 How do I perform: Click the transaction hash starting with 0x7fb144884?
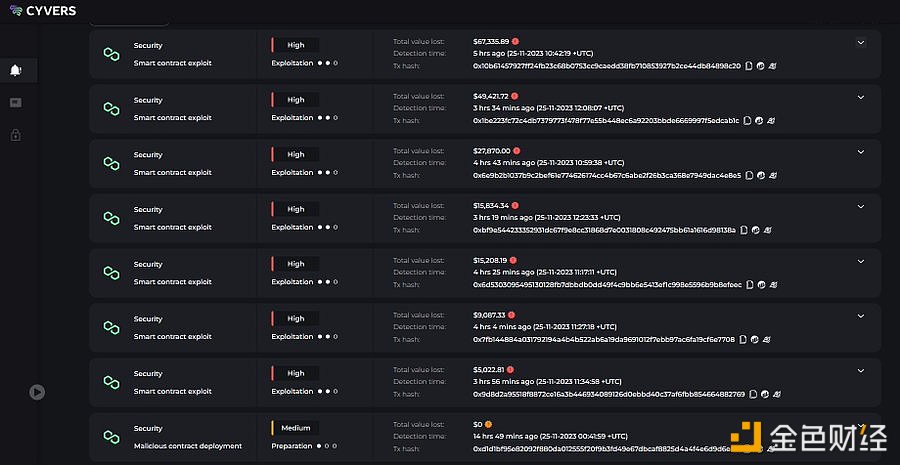click(x=604, y=339)
